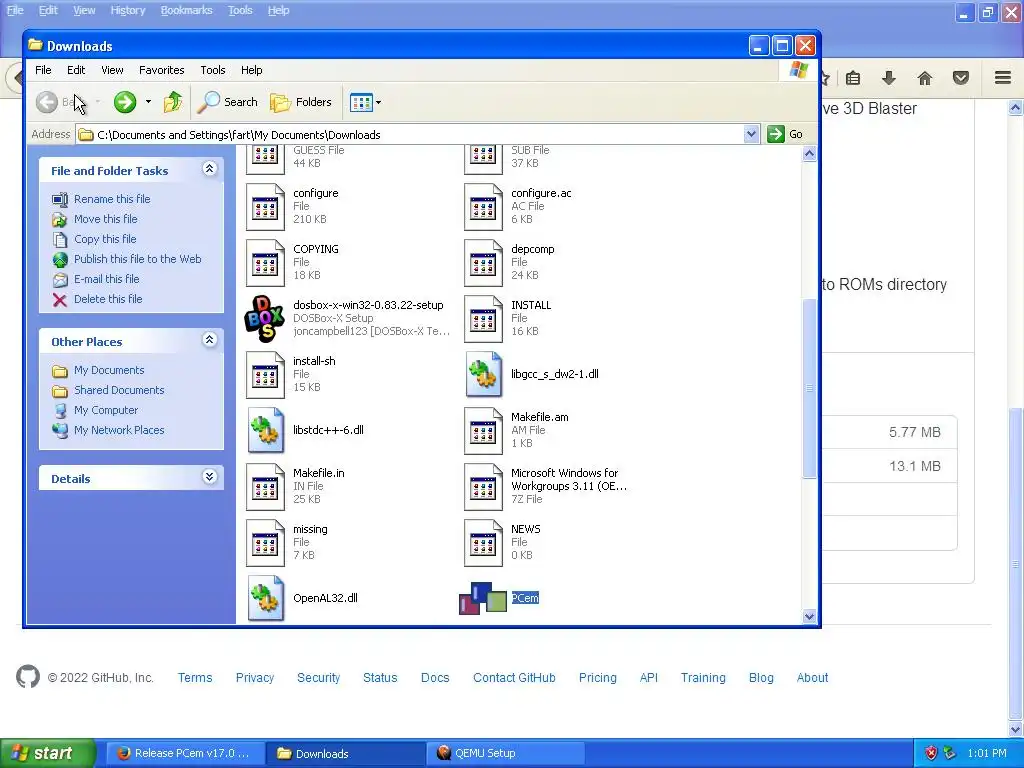Open Explorer View menu
Screen dimensions: 1024x768
coord(112,70)
